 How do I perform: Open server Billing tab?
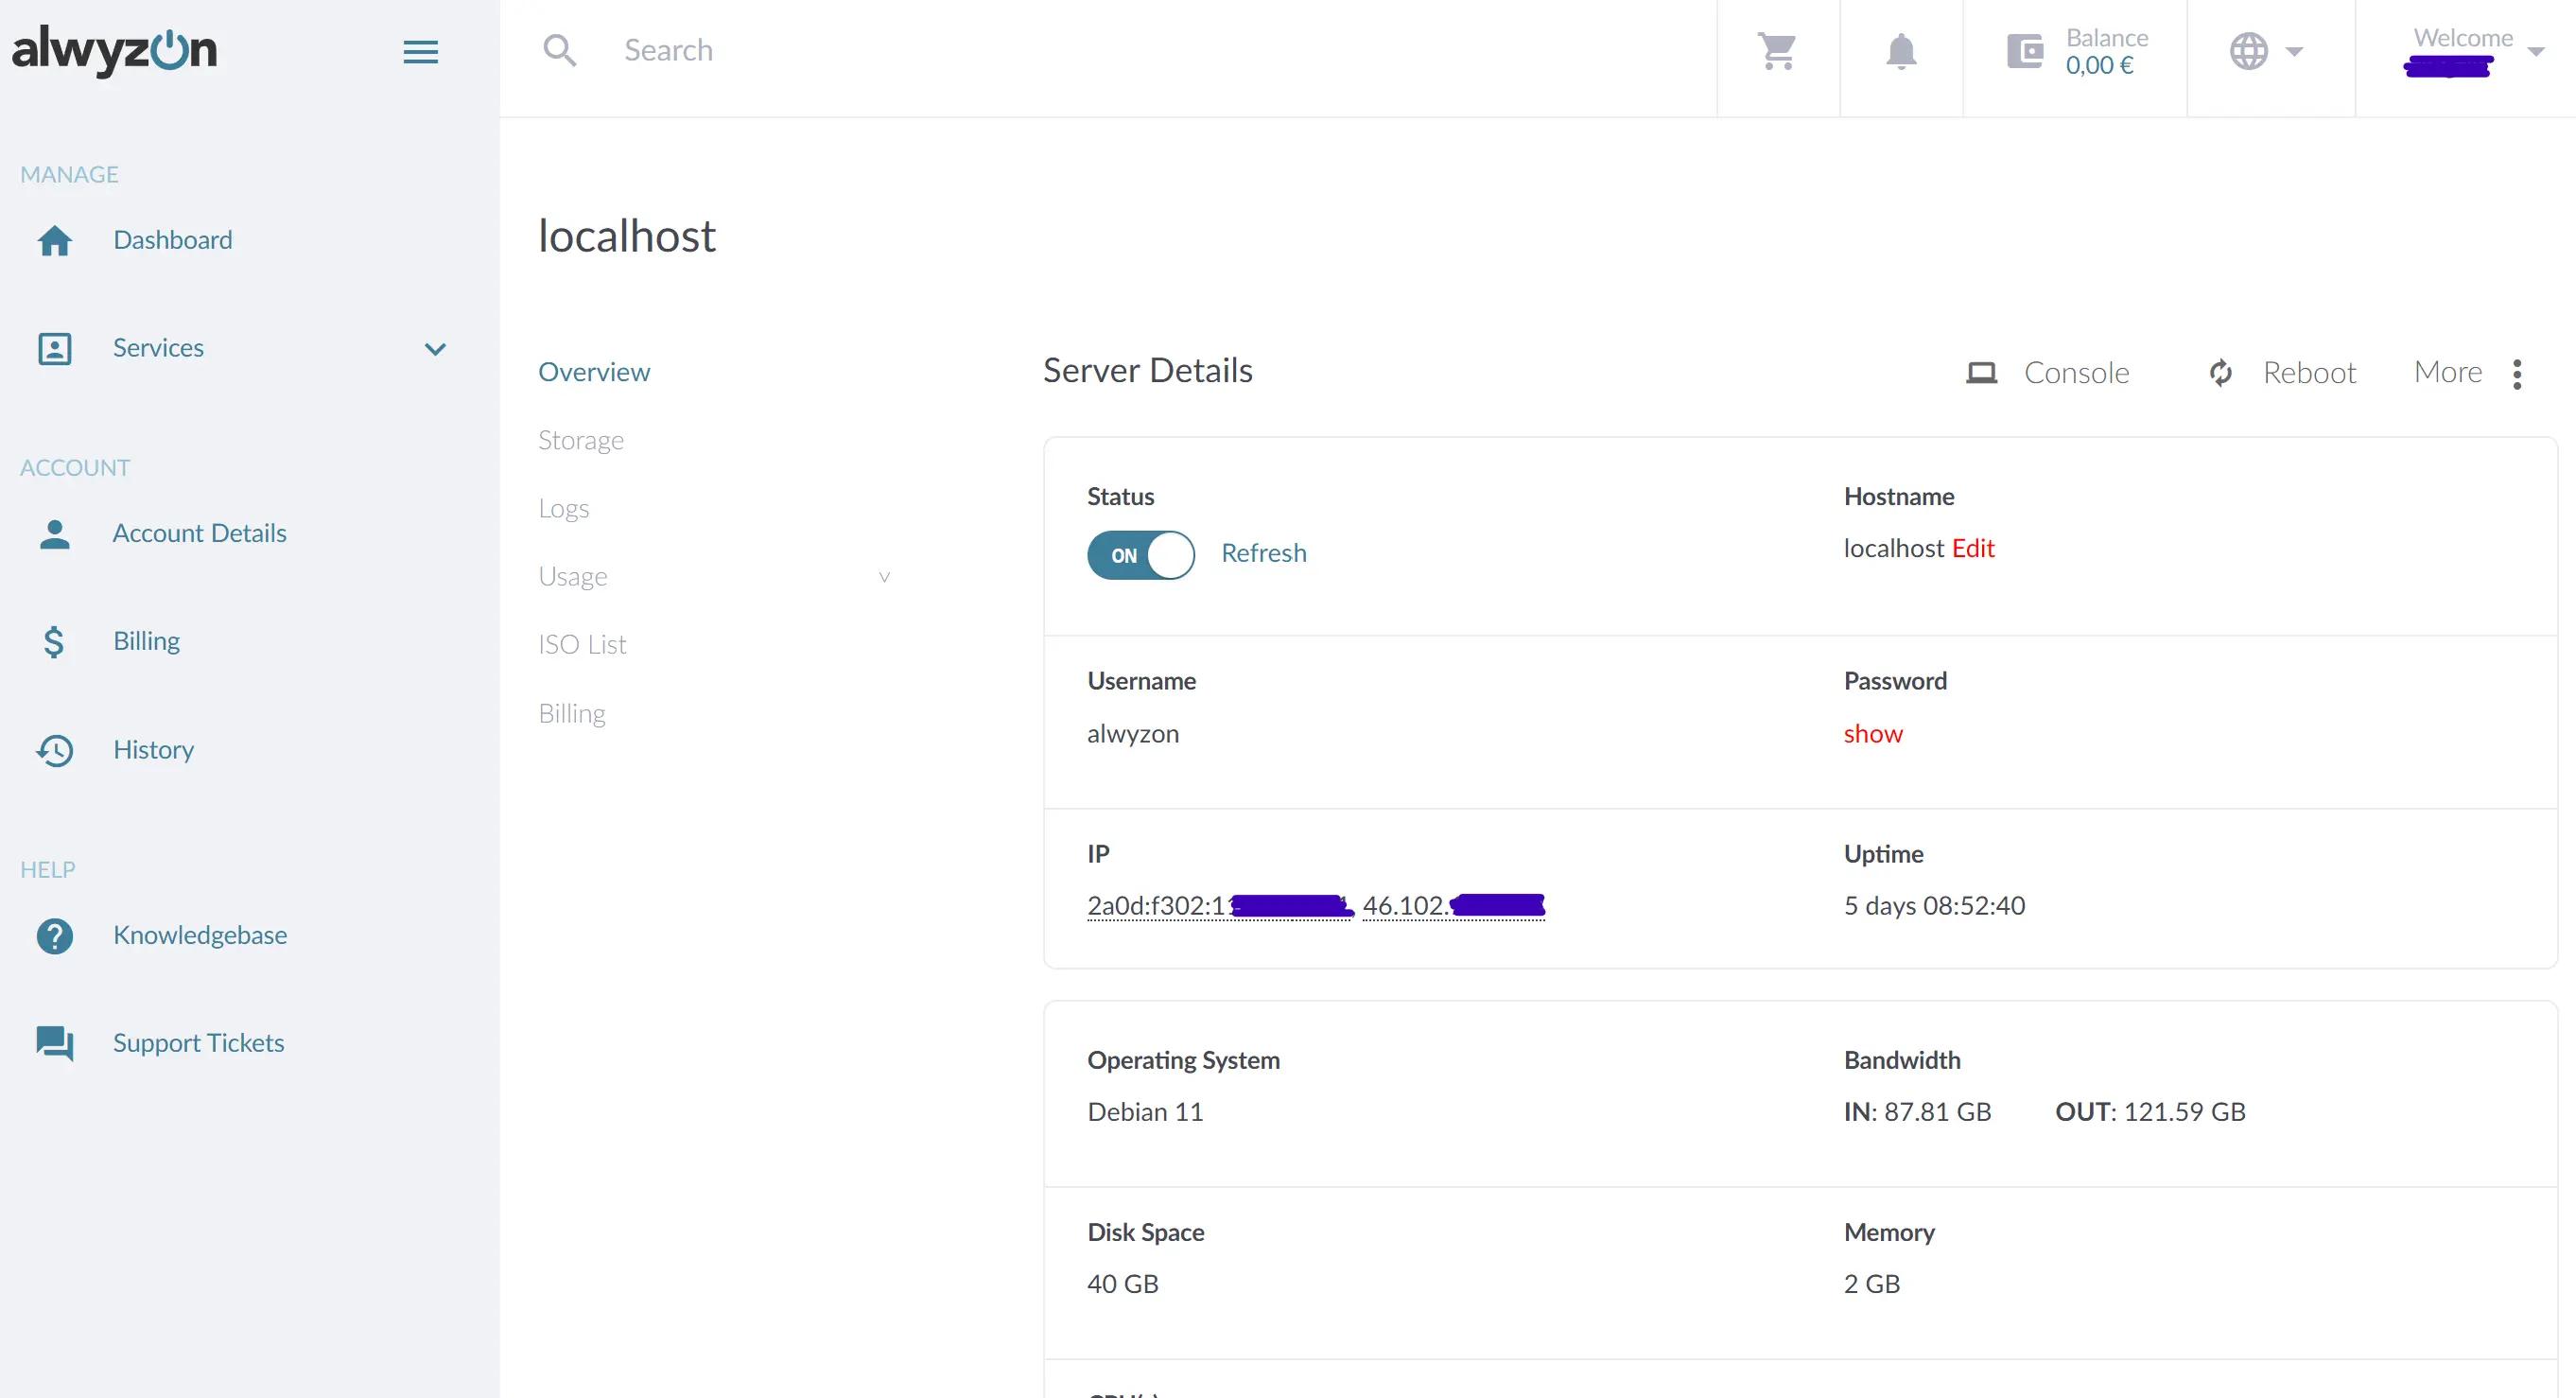tap(571, 713)
